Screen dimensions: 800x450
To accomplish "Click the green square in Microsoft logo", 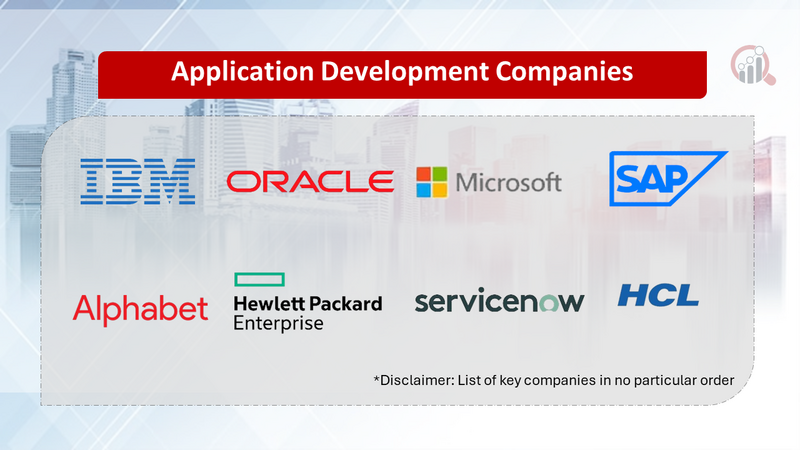I will pyautogui.click(x=440, y=175).
